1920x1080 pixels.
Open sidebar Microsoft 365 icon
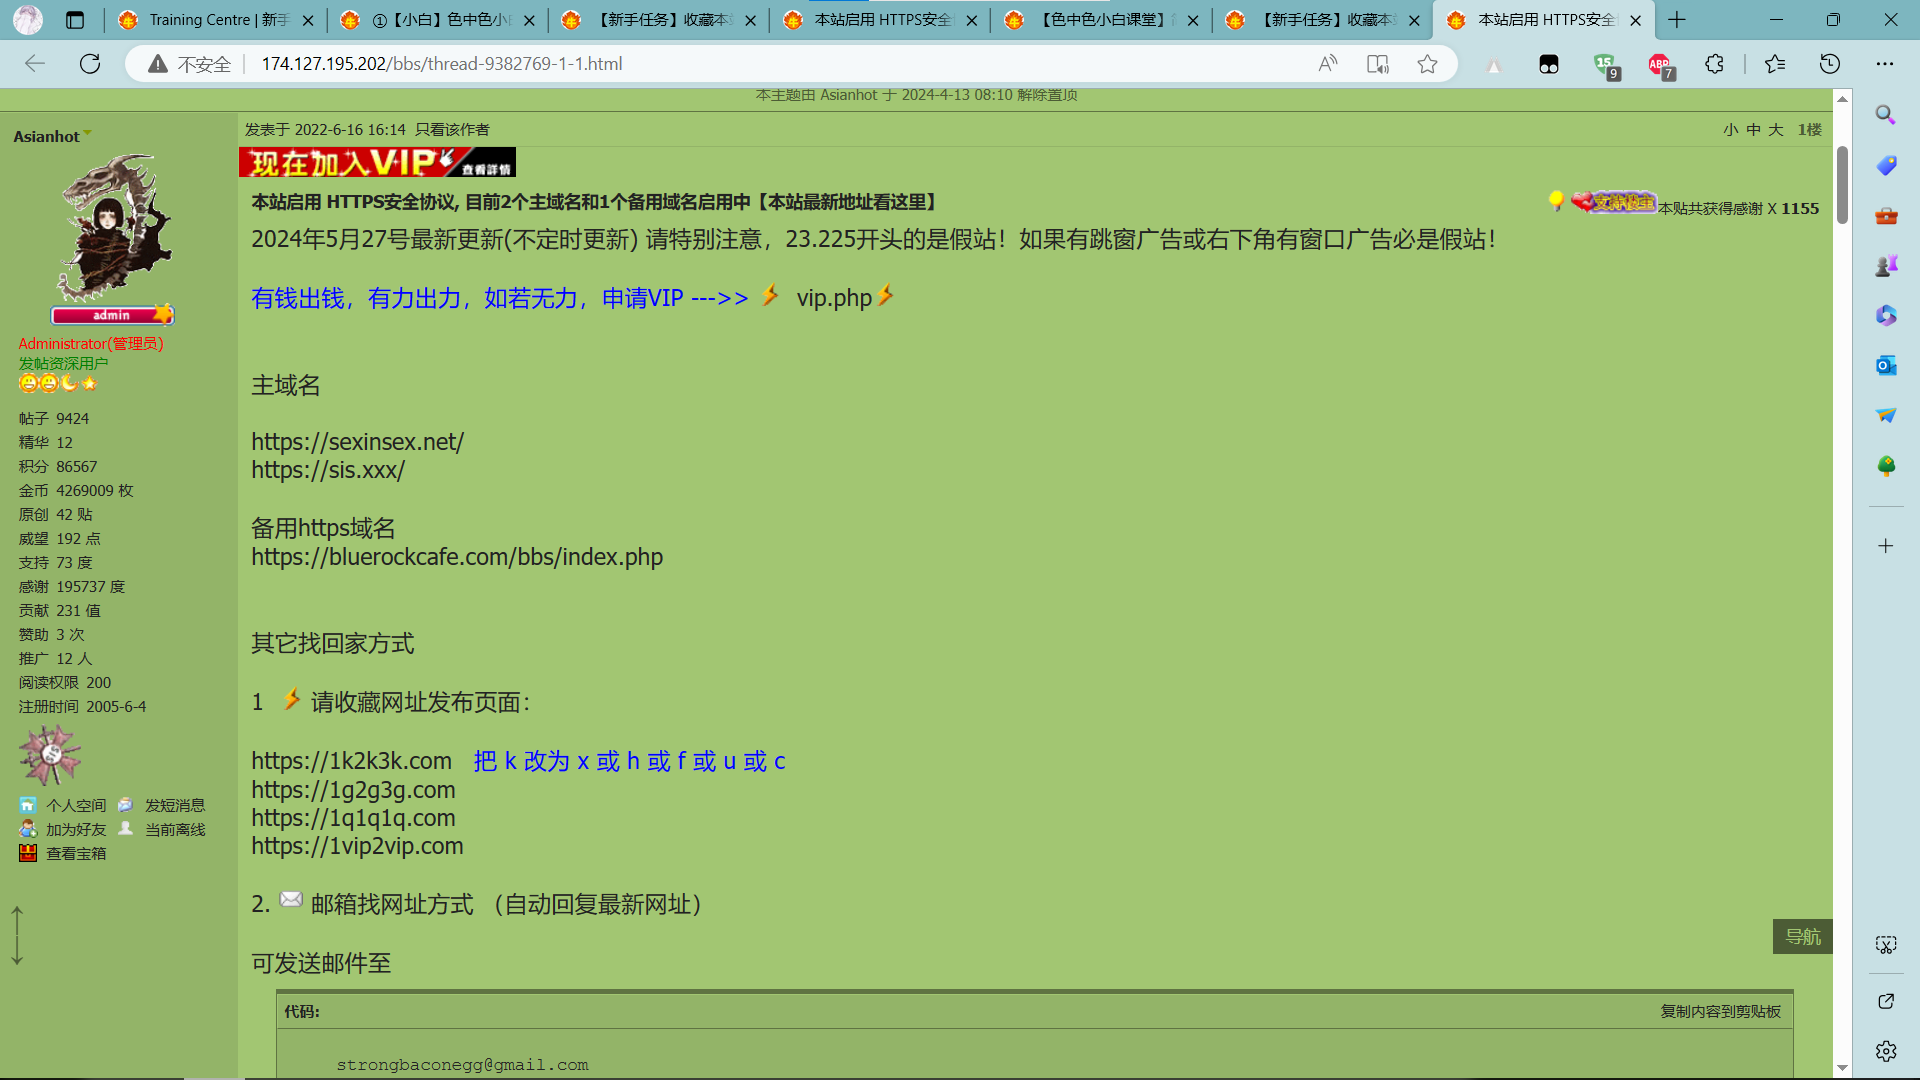point(1886,315)
